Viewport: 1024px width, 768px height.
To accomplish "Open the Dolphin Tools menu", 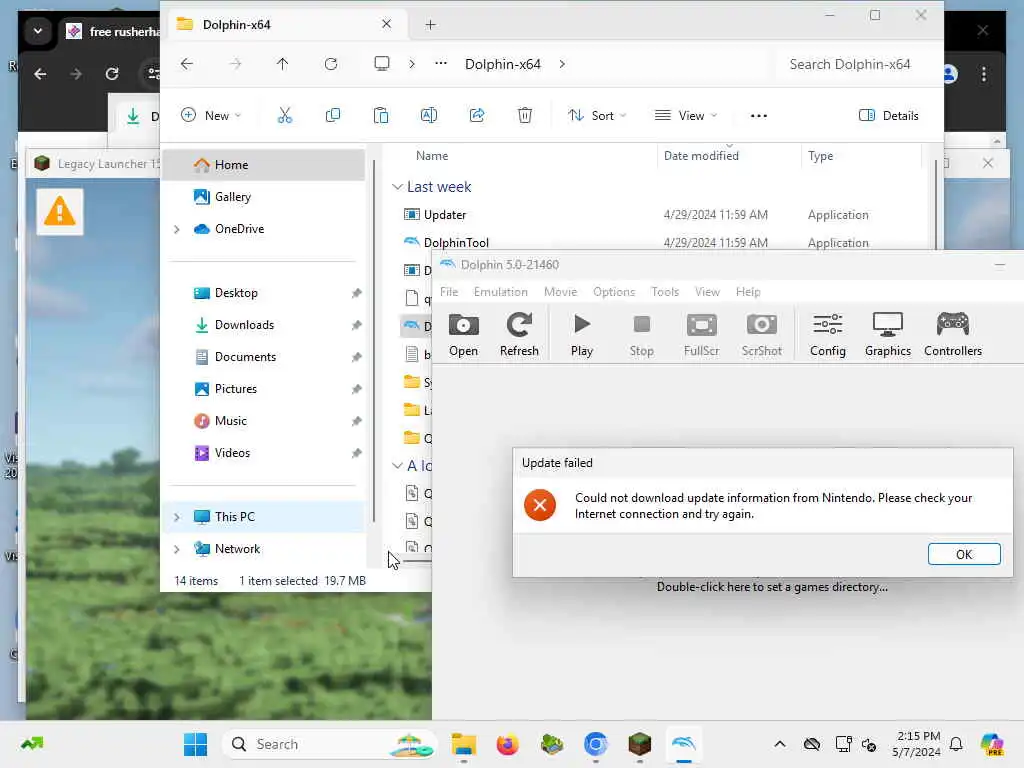I will point(665,292).
